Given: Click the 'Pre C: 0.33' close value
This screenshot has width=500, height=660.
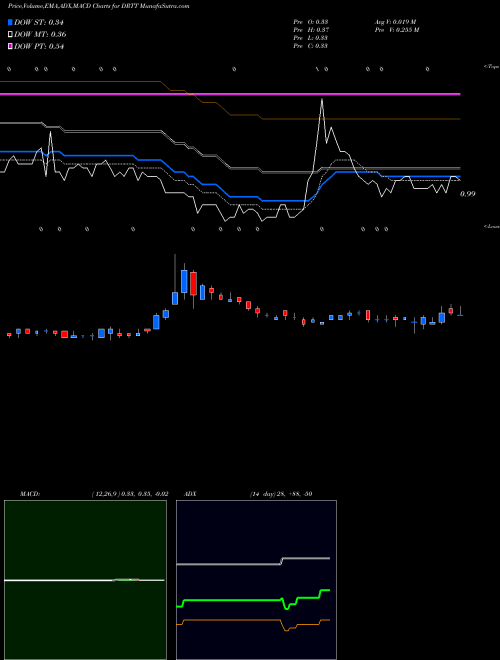Looking at the screenshot, I should pyautogui.click(x=311, y=46).
